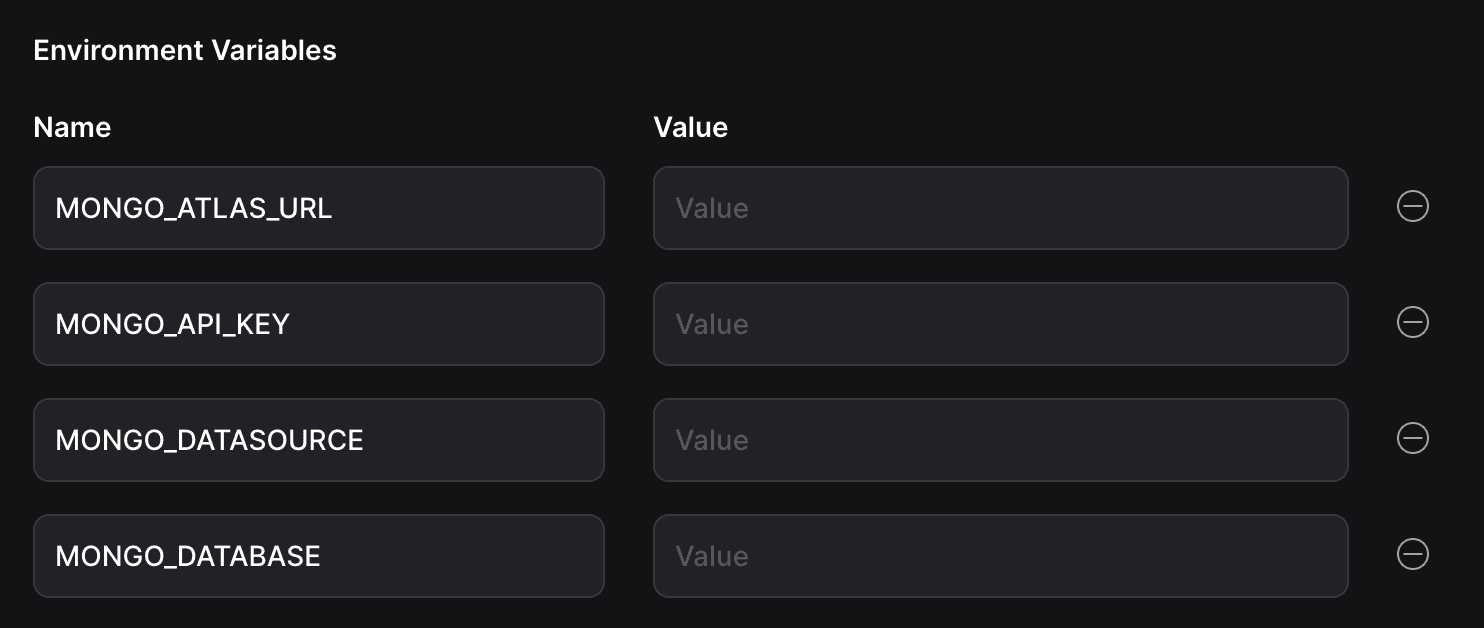This screenshot has height=628, width=1484.
Task: Click the remove icon for MONGO_DATASOURCE row
Action: [1412, 438]
